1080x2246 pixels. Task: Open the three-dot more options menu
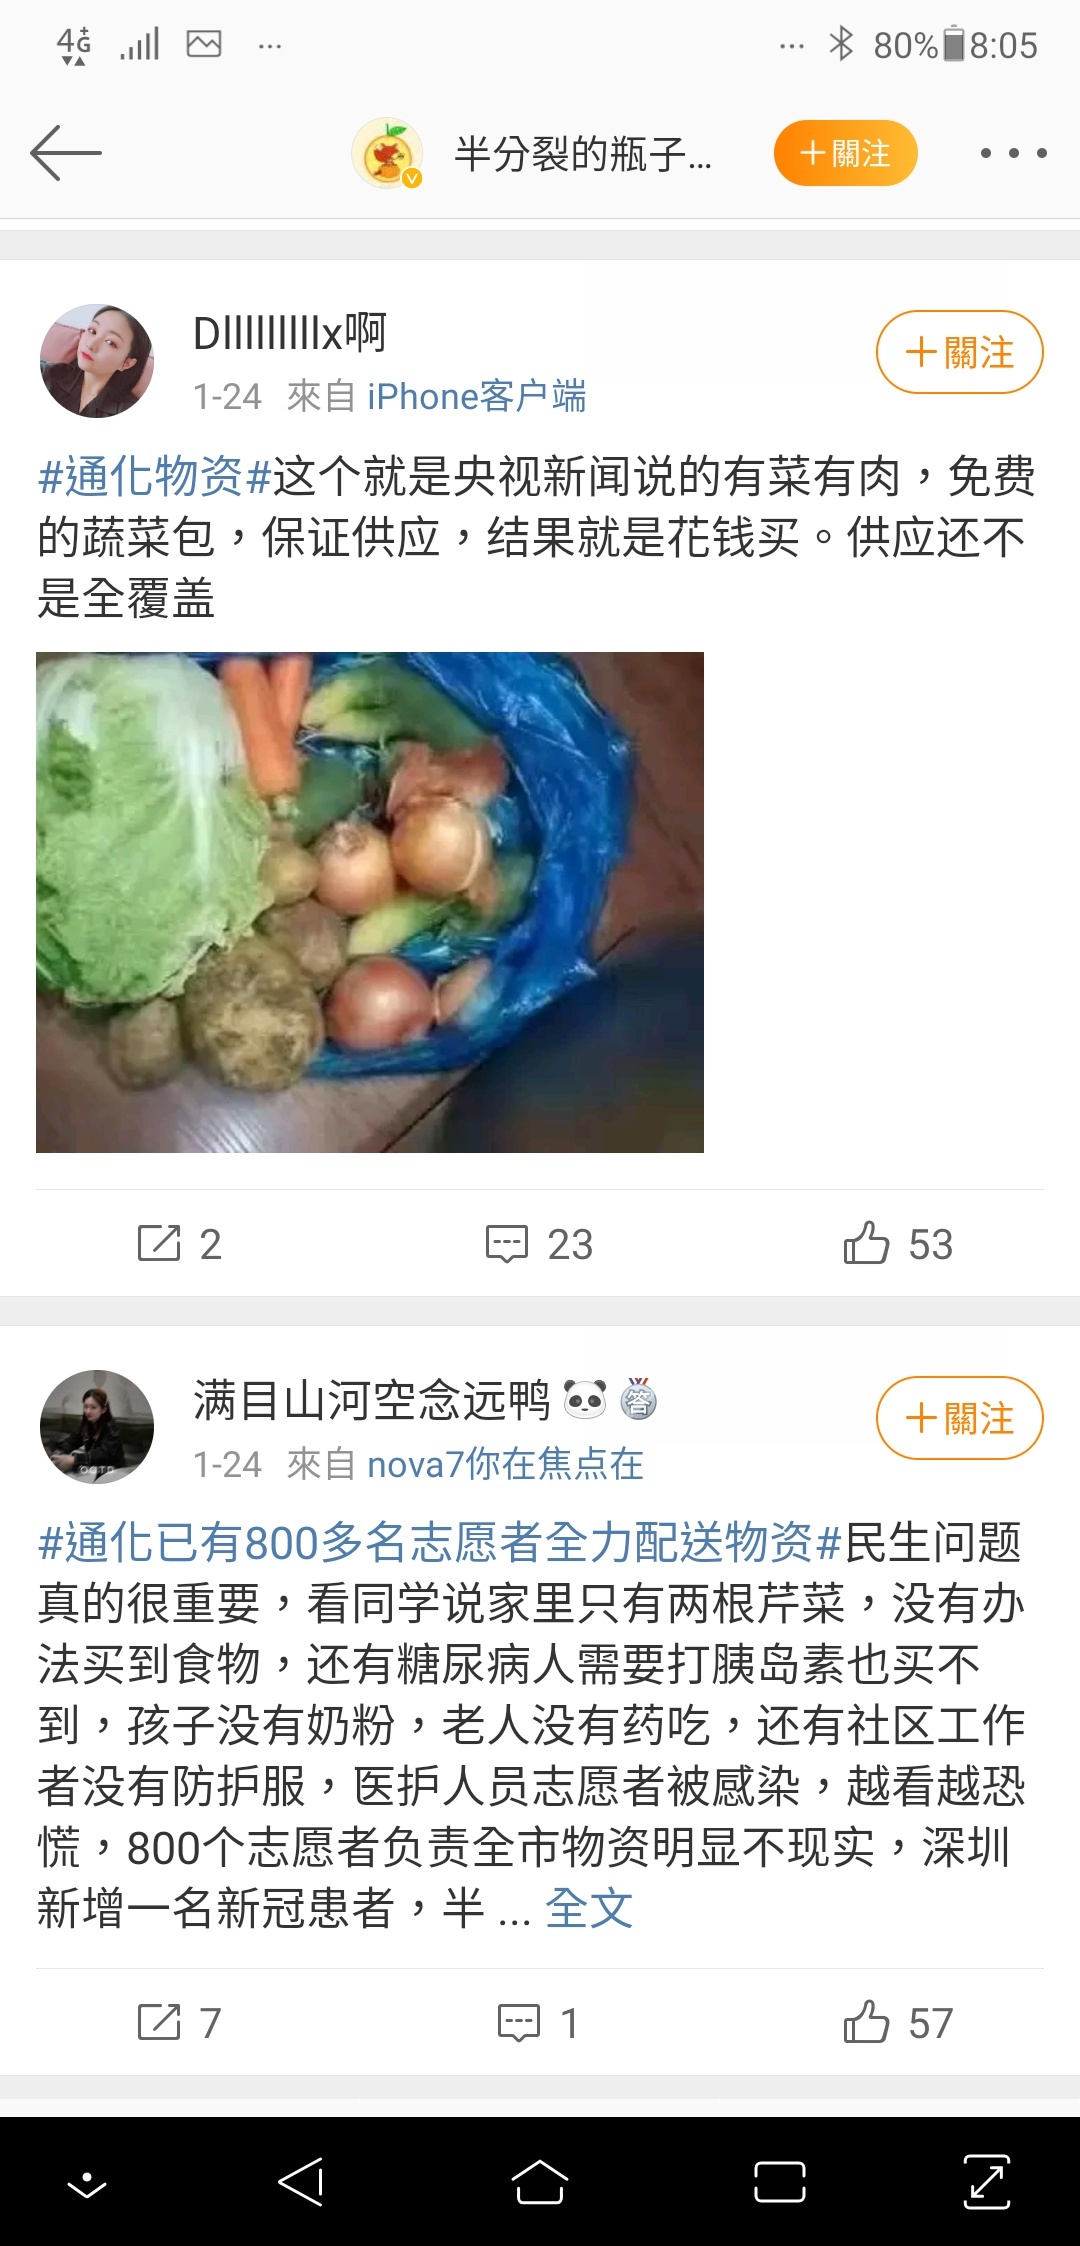click(1013, 153)
